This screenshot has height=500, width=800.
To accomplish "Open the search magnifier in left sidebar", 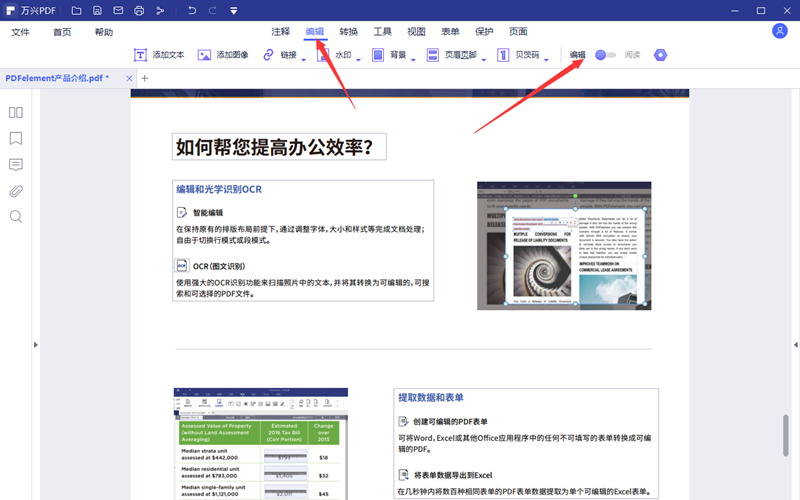I will tap(16, 217).
